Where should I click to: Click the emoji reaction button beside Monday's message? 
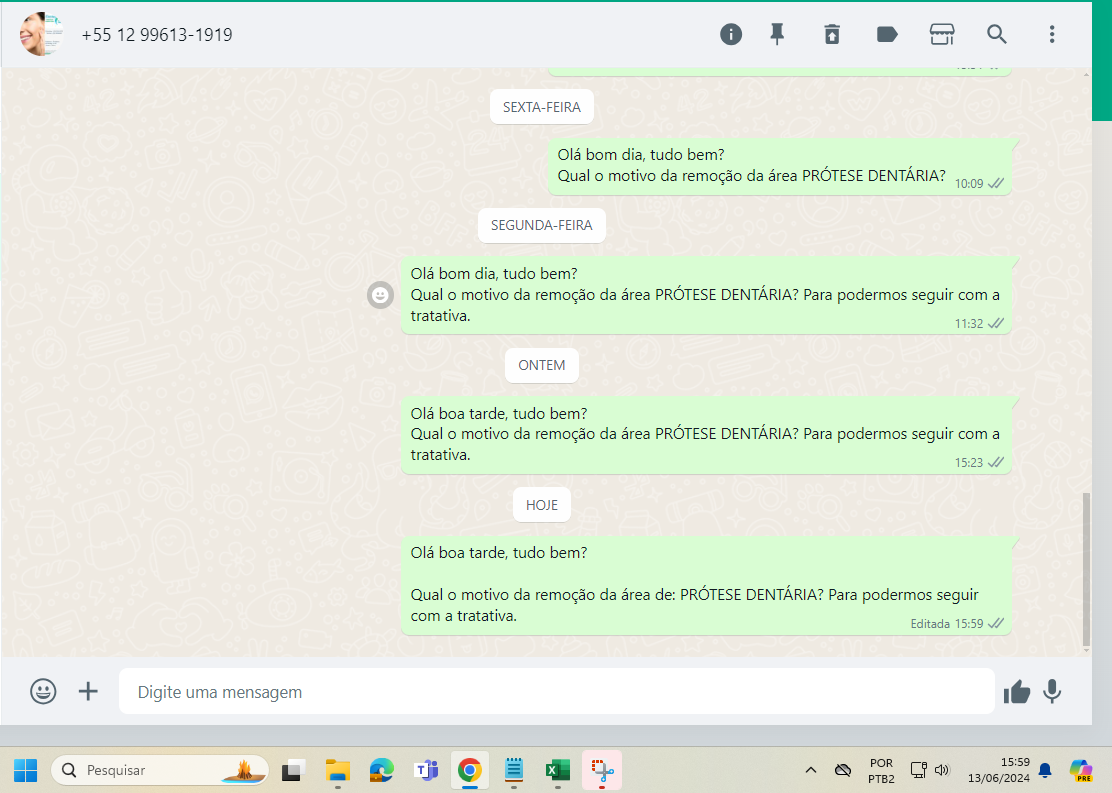[x=380, y=295]
